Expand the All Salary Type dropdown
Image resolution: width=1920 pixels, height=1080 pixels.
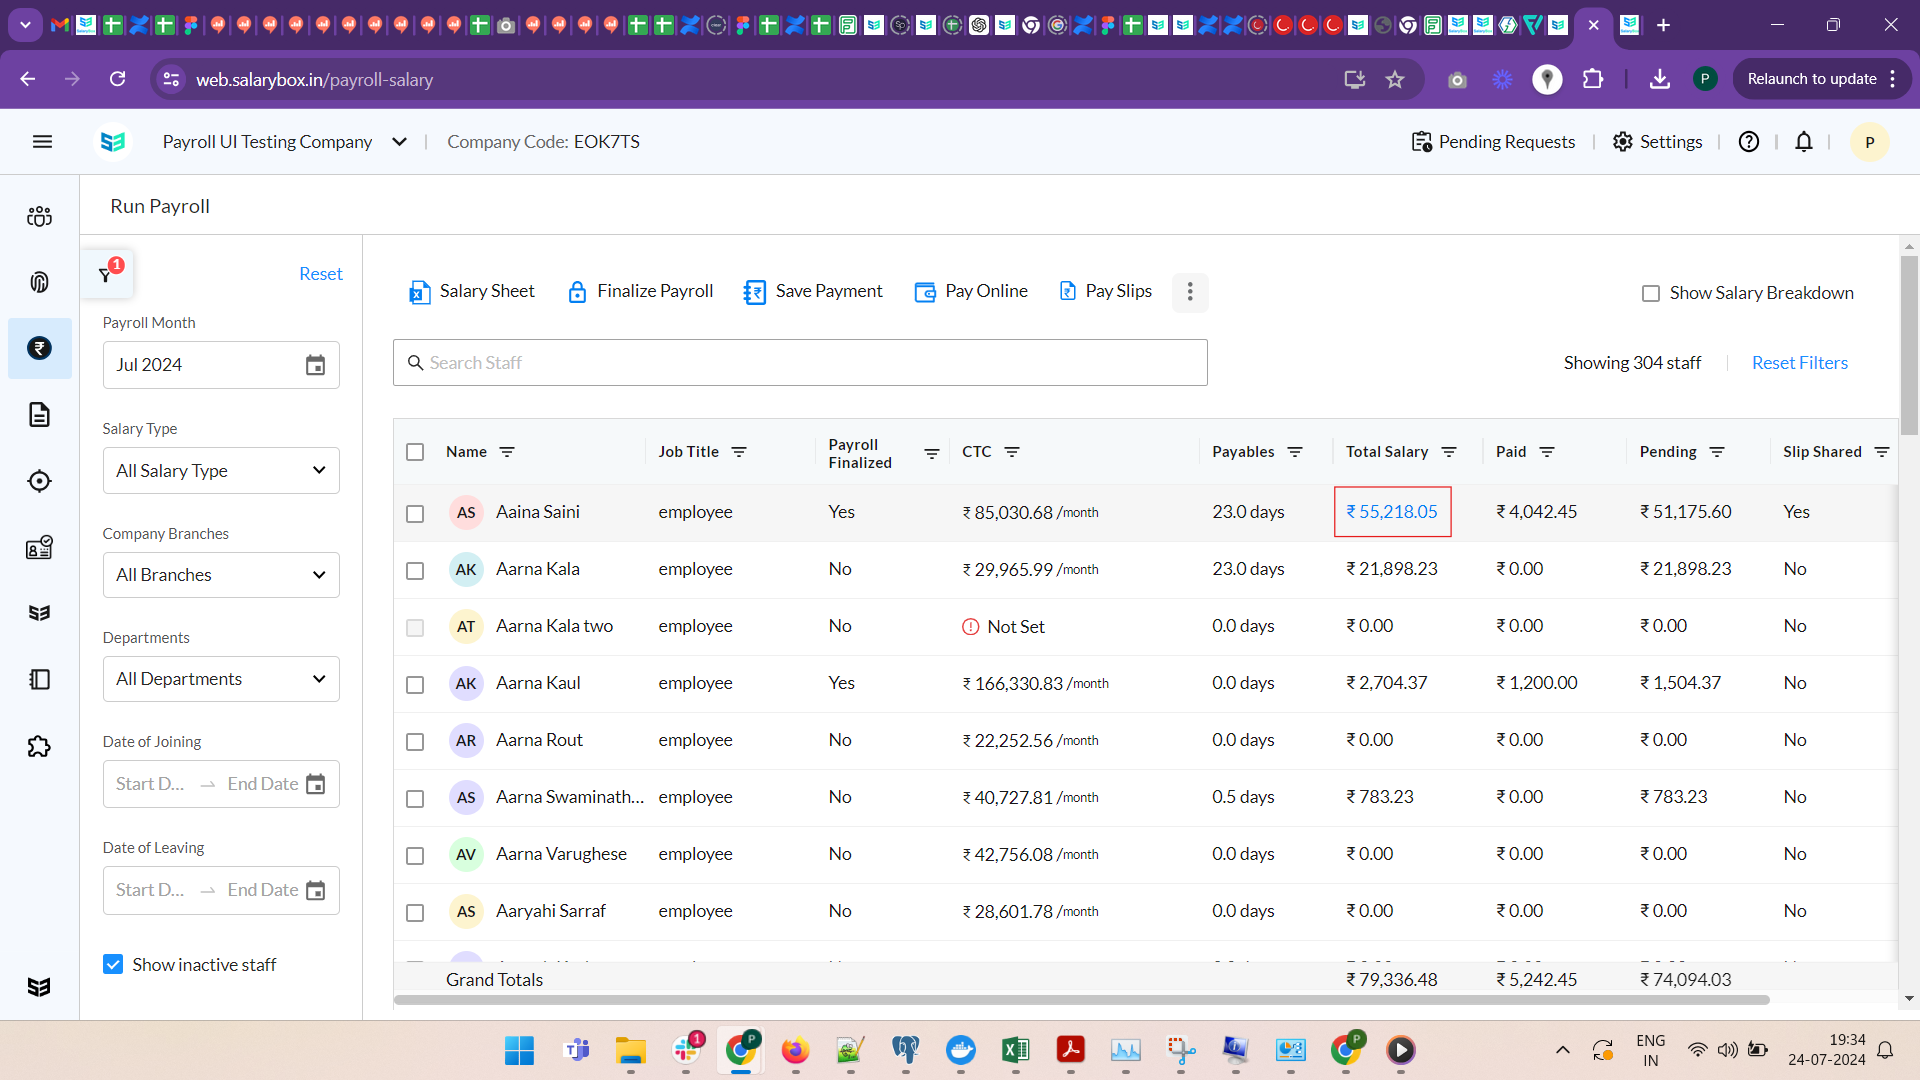click(221, 470)
